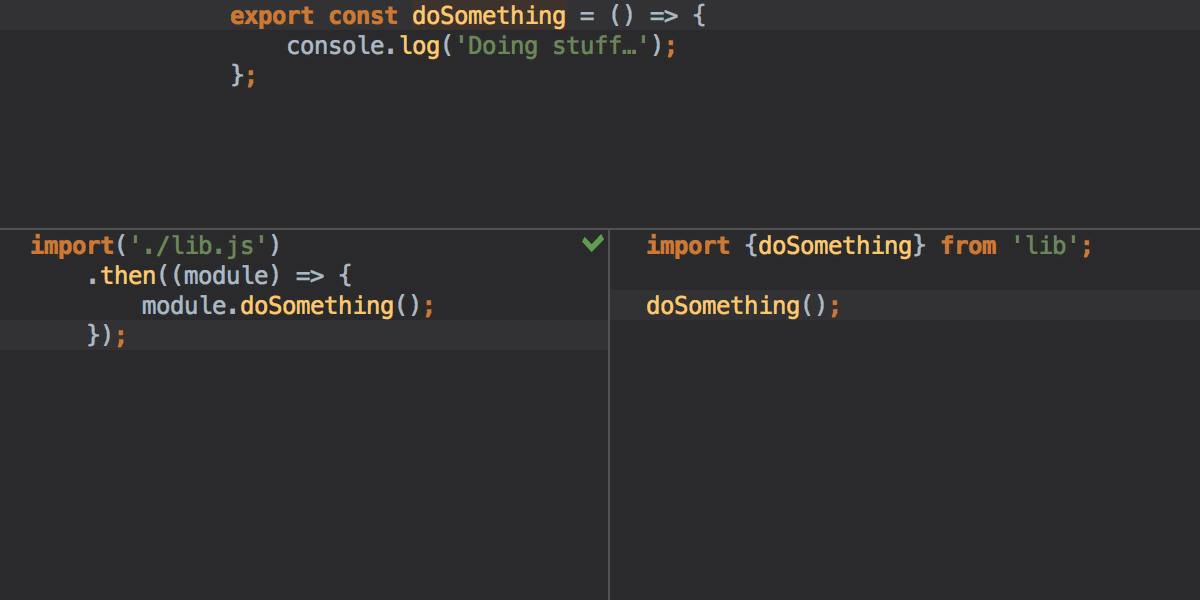Place cursor on 'console' in the log line
This screenshot has height=600, width=1200.
(x=335, y=46)
